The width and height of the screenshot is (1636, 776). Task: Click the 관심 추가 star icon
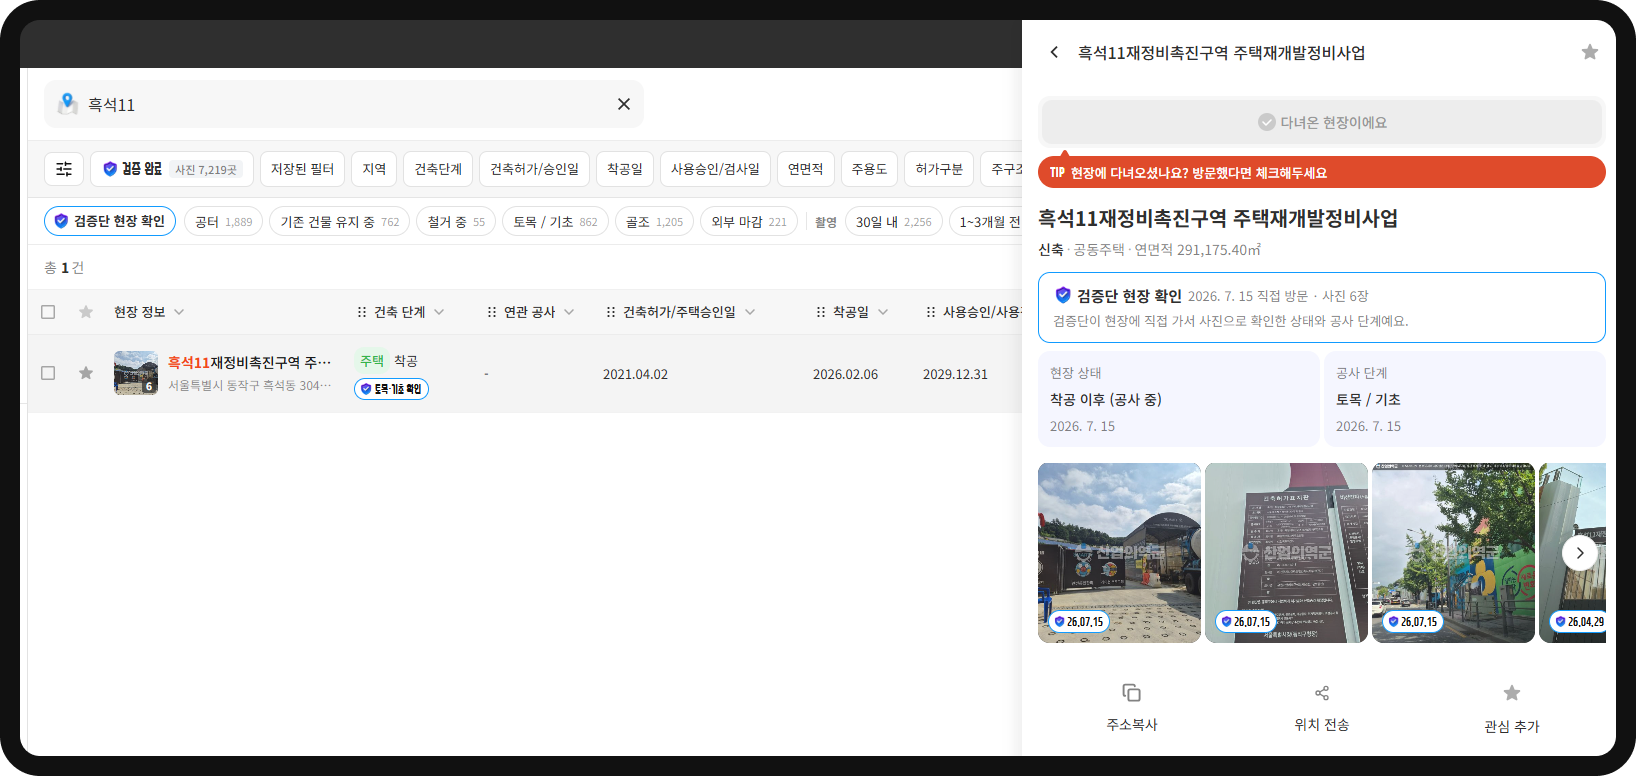1512,693
